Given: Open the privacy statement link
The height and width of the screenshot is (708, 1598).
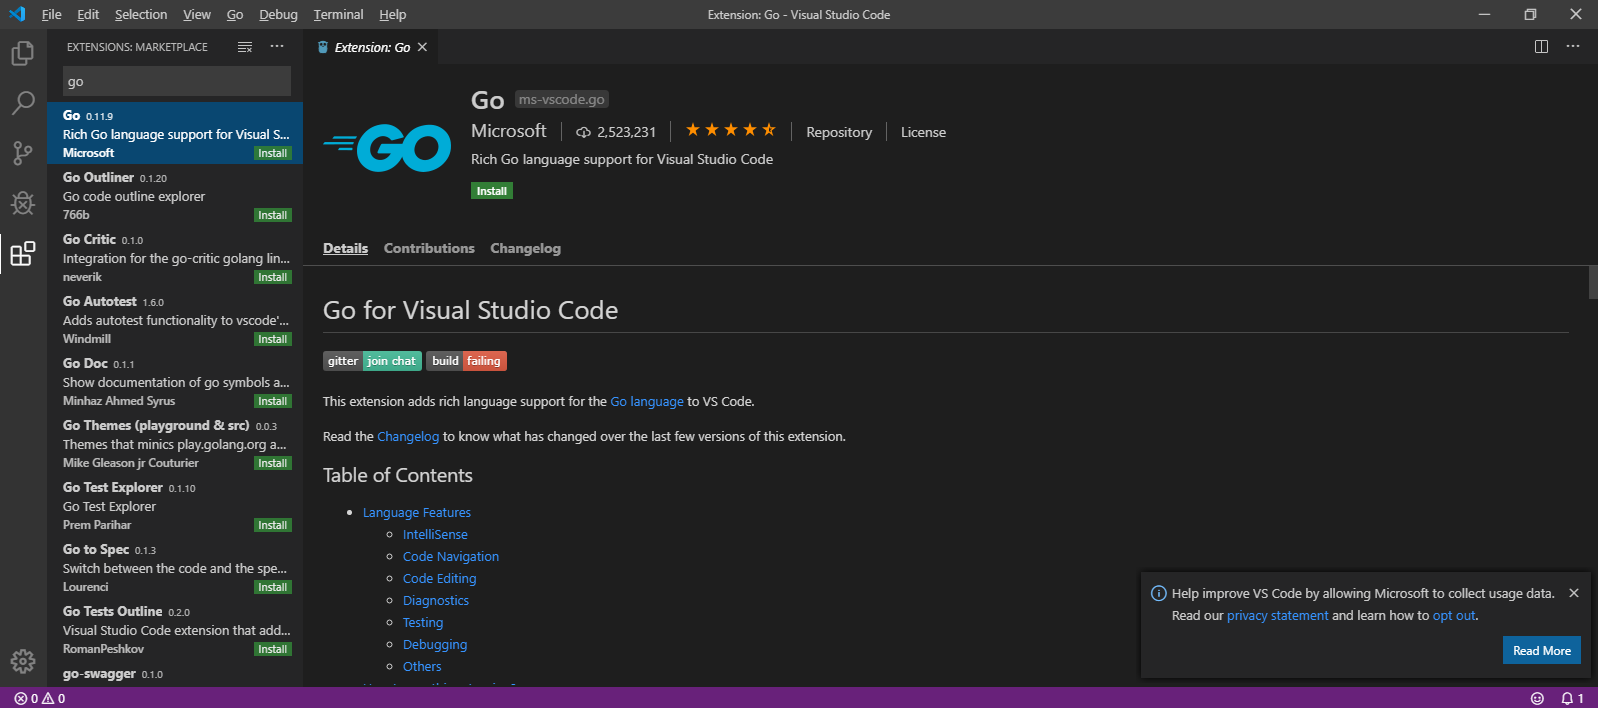Looking at the screenshot, I should [x=1277, y=615].
